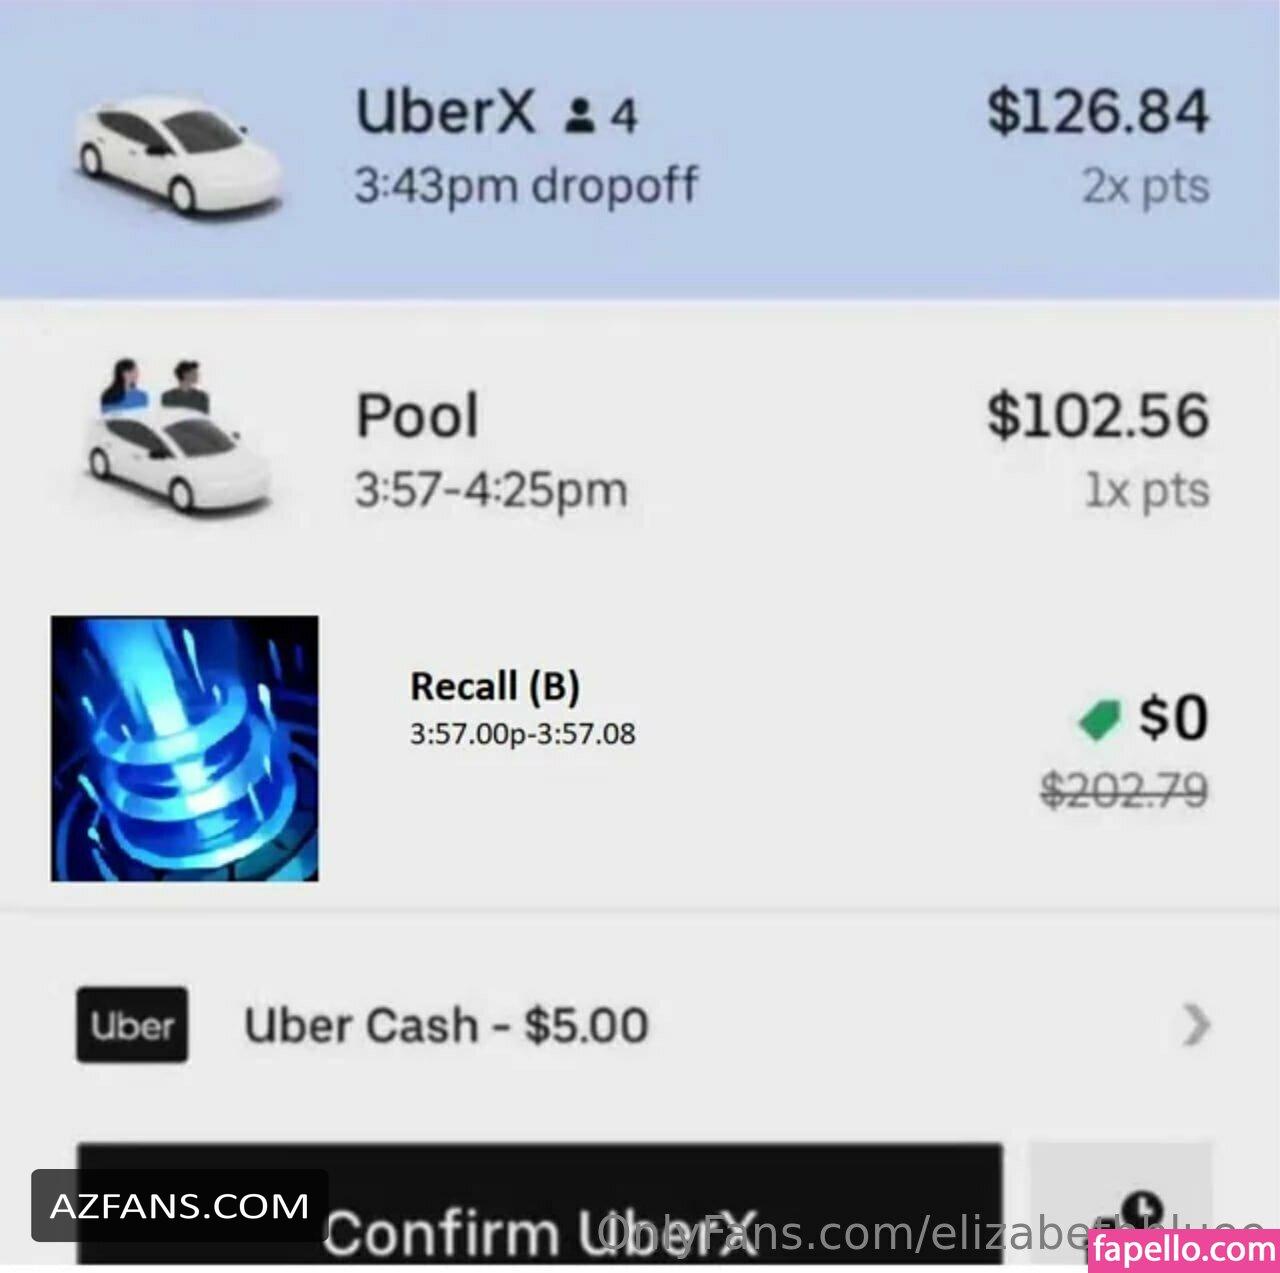Image resolution: width=1280 pixels, height=1273 pixels.
Task: Click the $102.56 Pool price
Action: tap(1098, 415)
